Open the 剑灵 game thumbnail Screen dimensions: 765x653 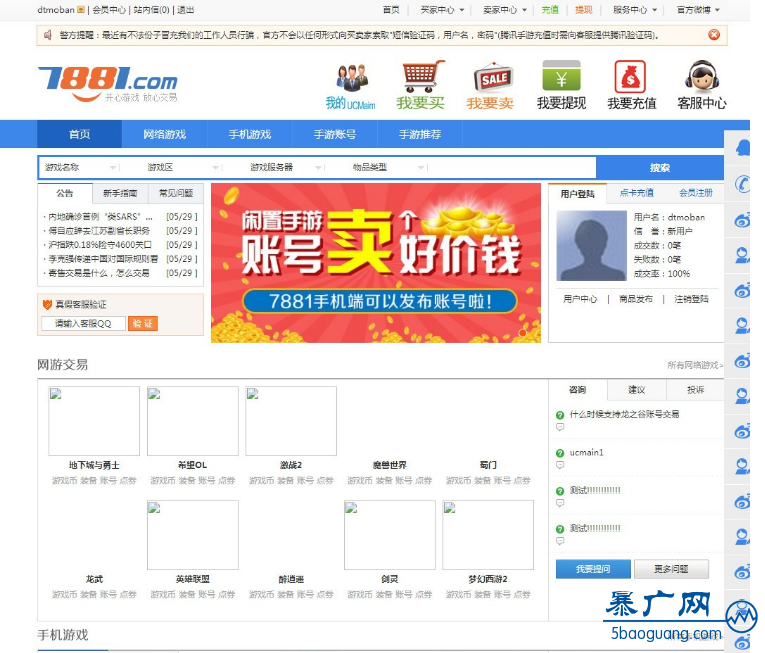click(390, 535)
